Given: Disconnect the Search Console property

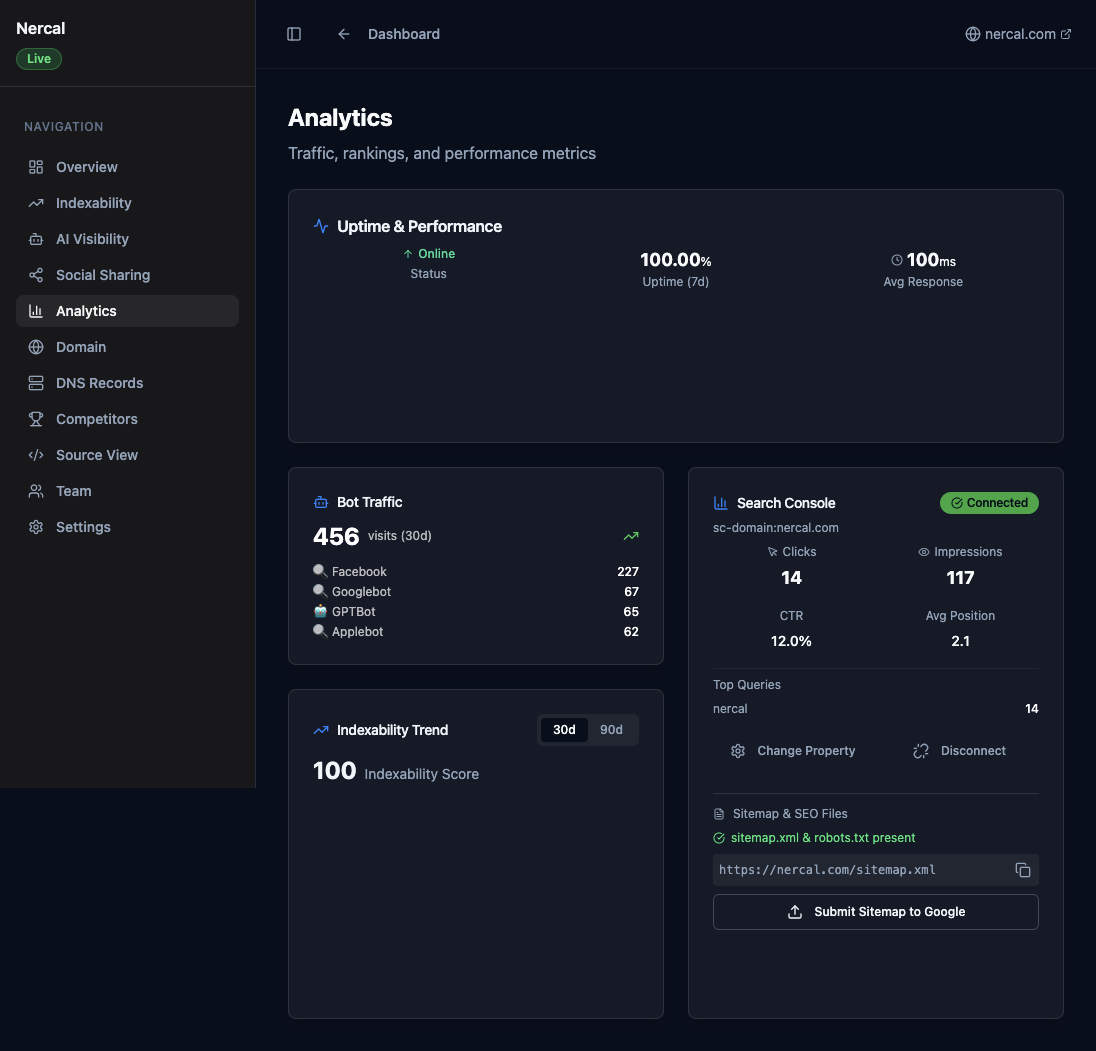Looking at the screenshot, I should pyautogui.click(x=959, y=751).
